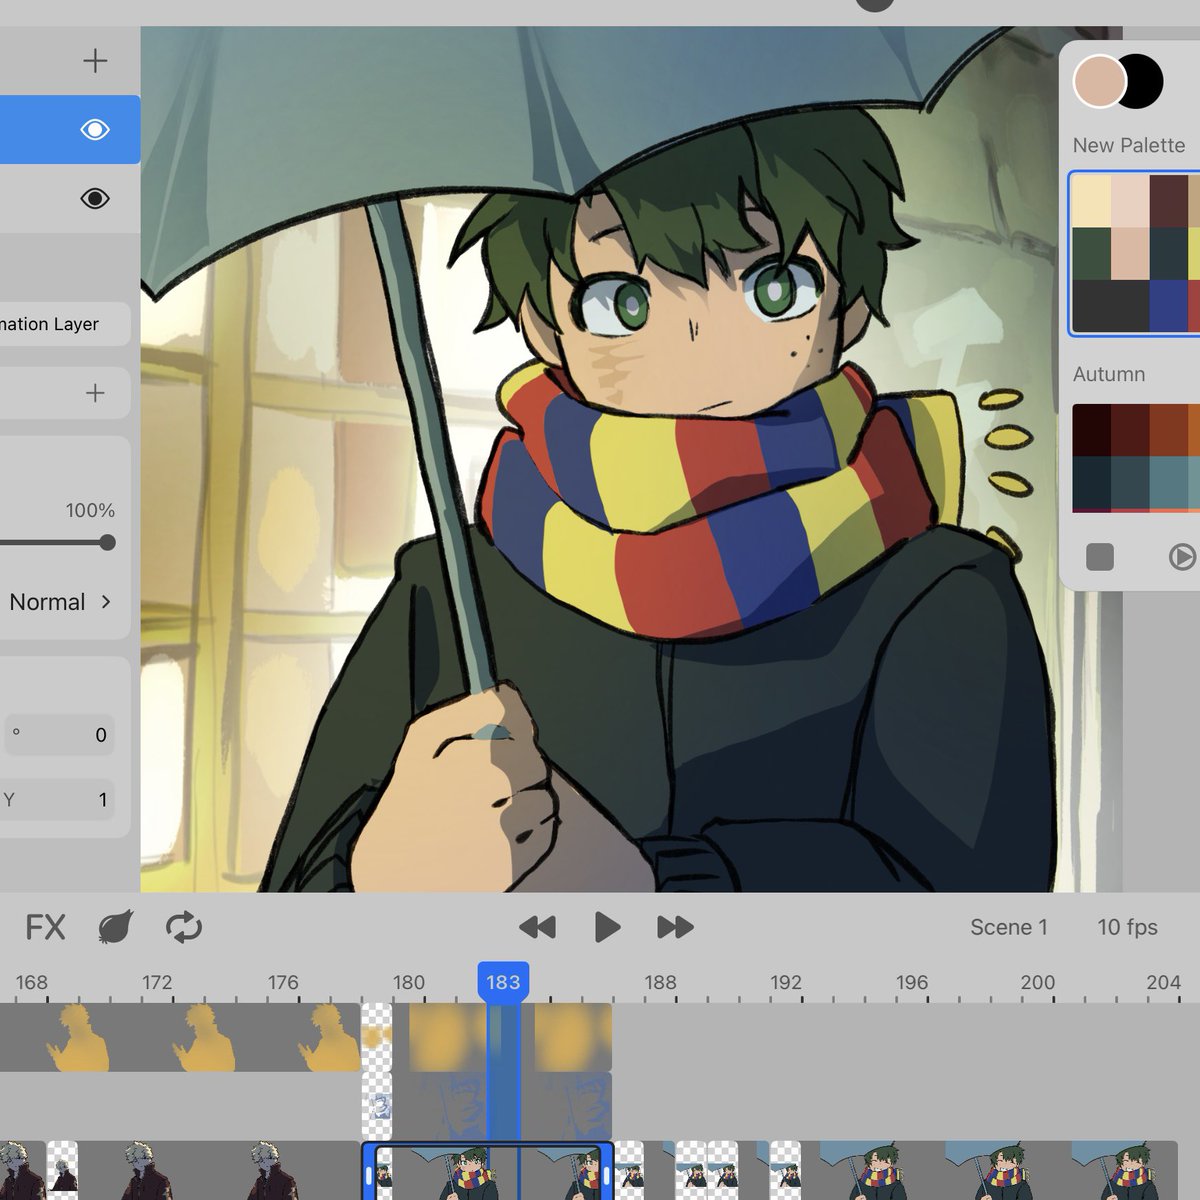Select the white-haired character clip near frame 172
1200x1200 pixels.
point(220,1170)
